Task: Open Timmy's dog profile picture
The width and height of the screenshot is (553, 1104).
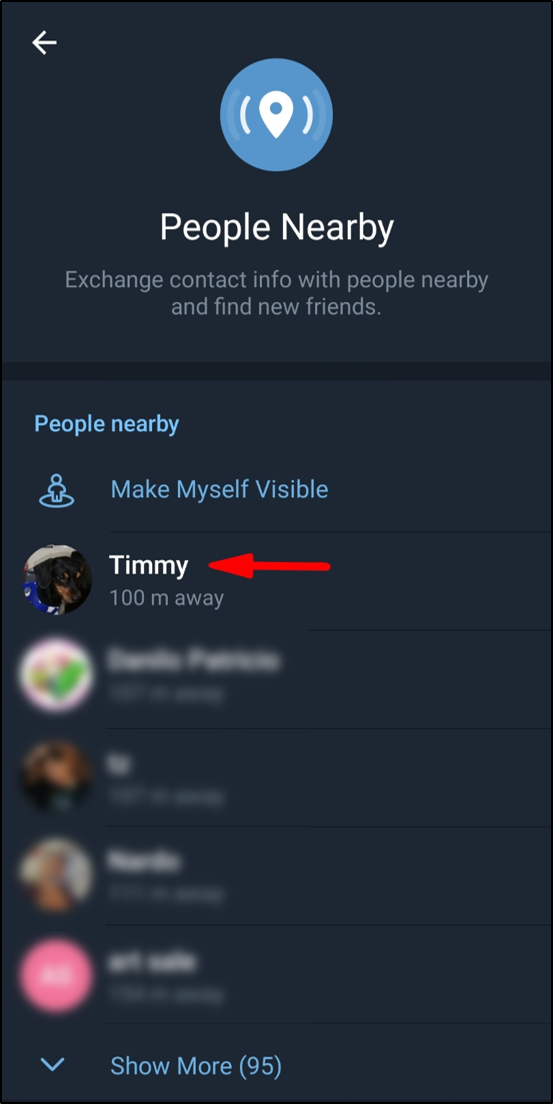Action: click(x=57, y=579)
